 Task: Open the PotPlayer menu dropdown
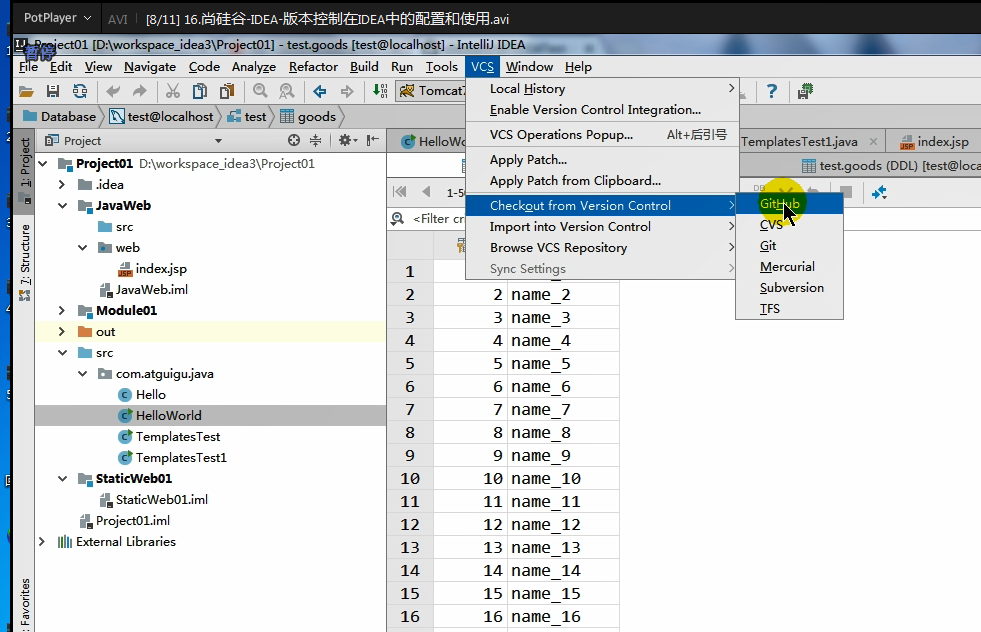coord(56,18)
